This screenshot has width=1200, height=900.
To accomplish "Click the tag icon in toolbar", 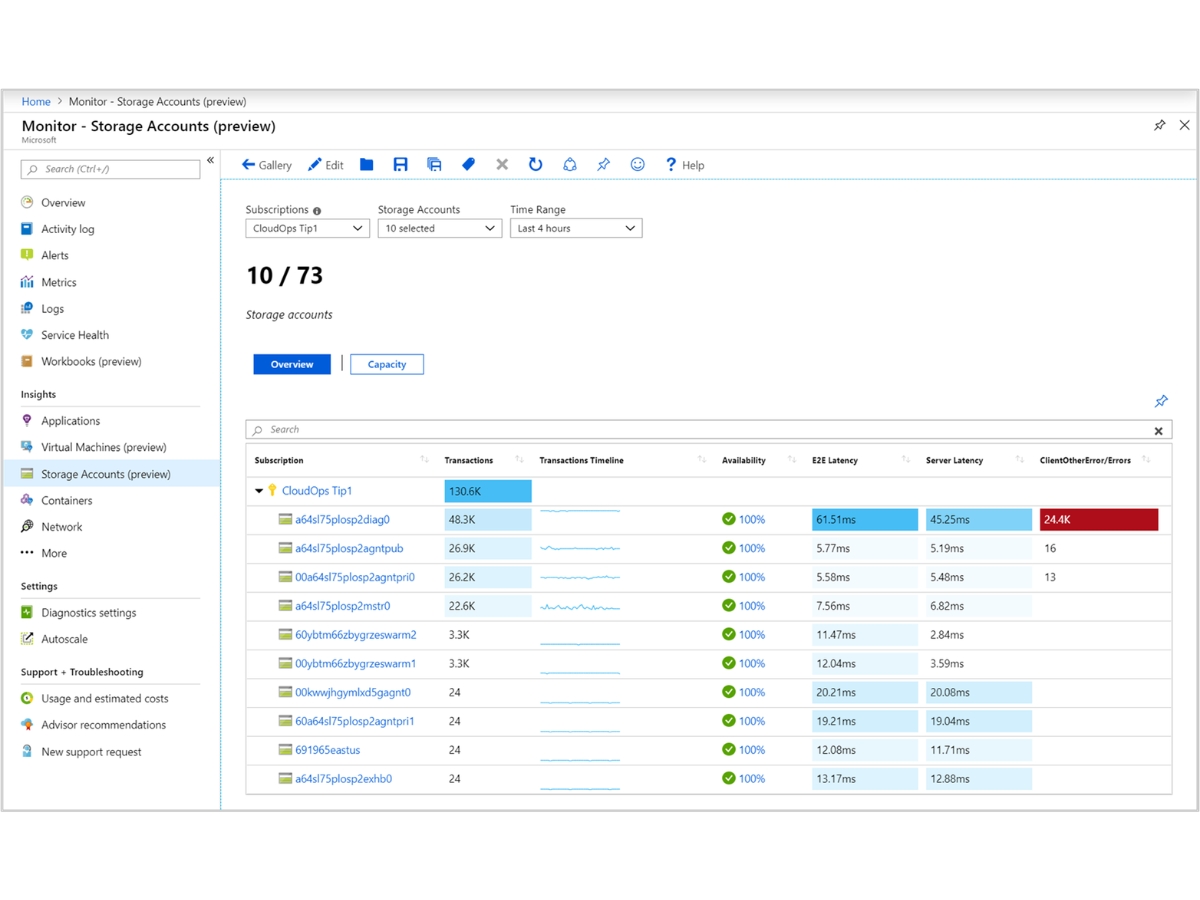I will 468,165.
